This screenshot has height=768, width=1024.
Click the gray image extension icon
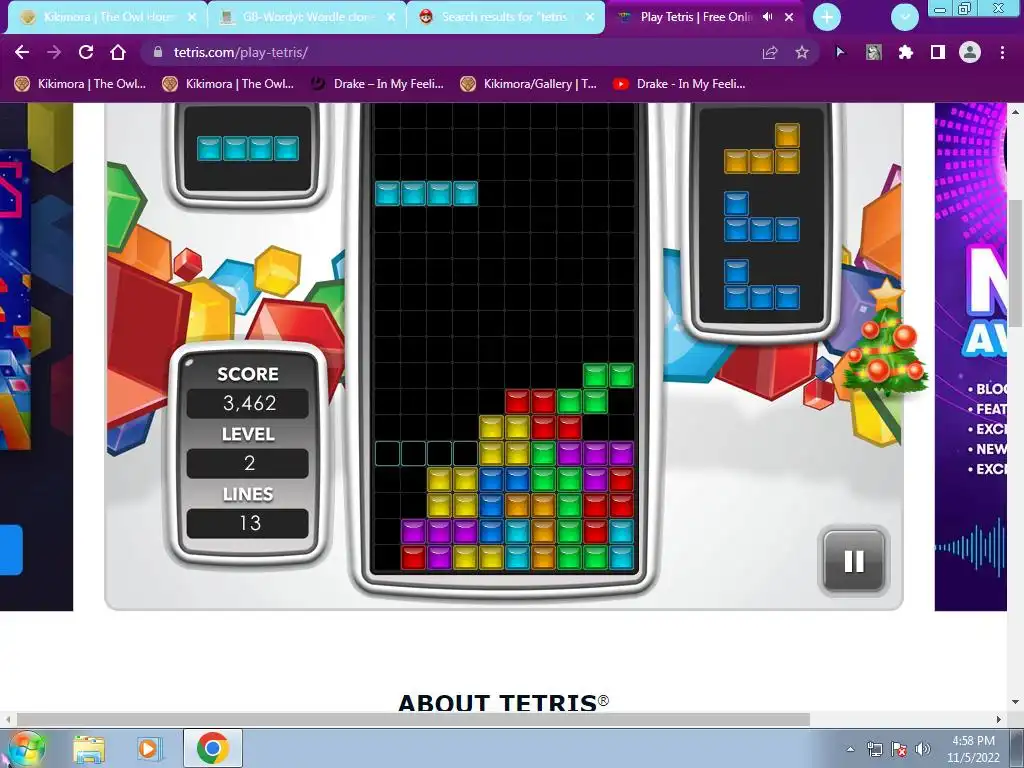pos(873,52)
